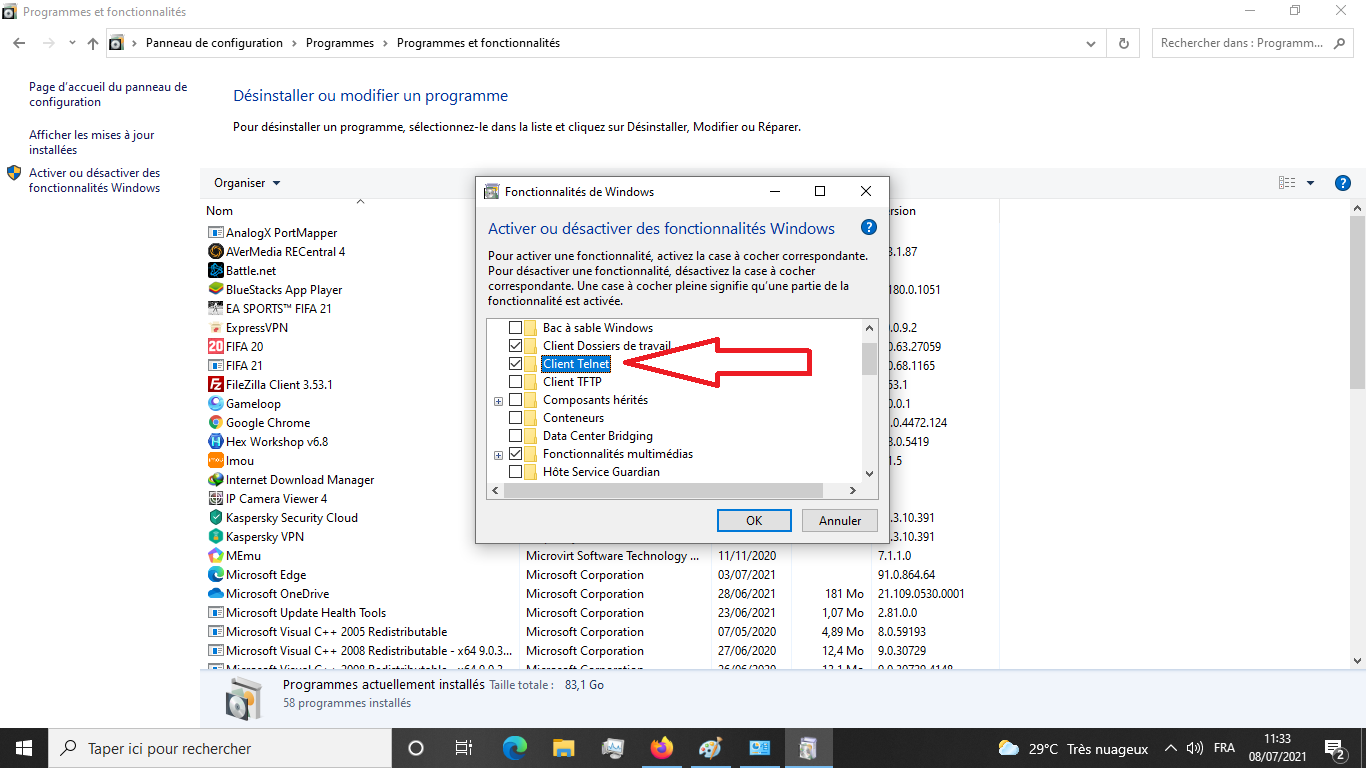Check the Bac à sable Windows box
Viewport: 1366px width, 768px height.
tap(515, 328)
